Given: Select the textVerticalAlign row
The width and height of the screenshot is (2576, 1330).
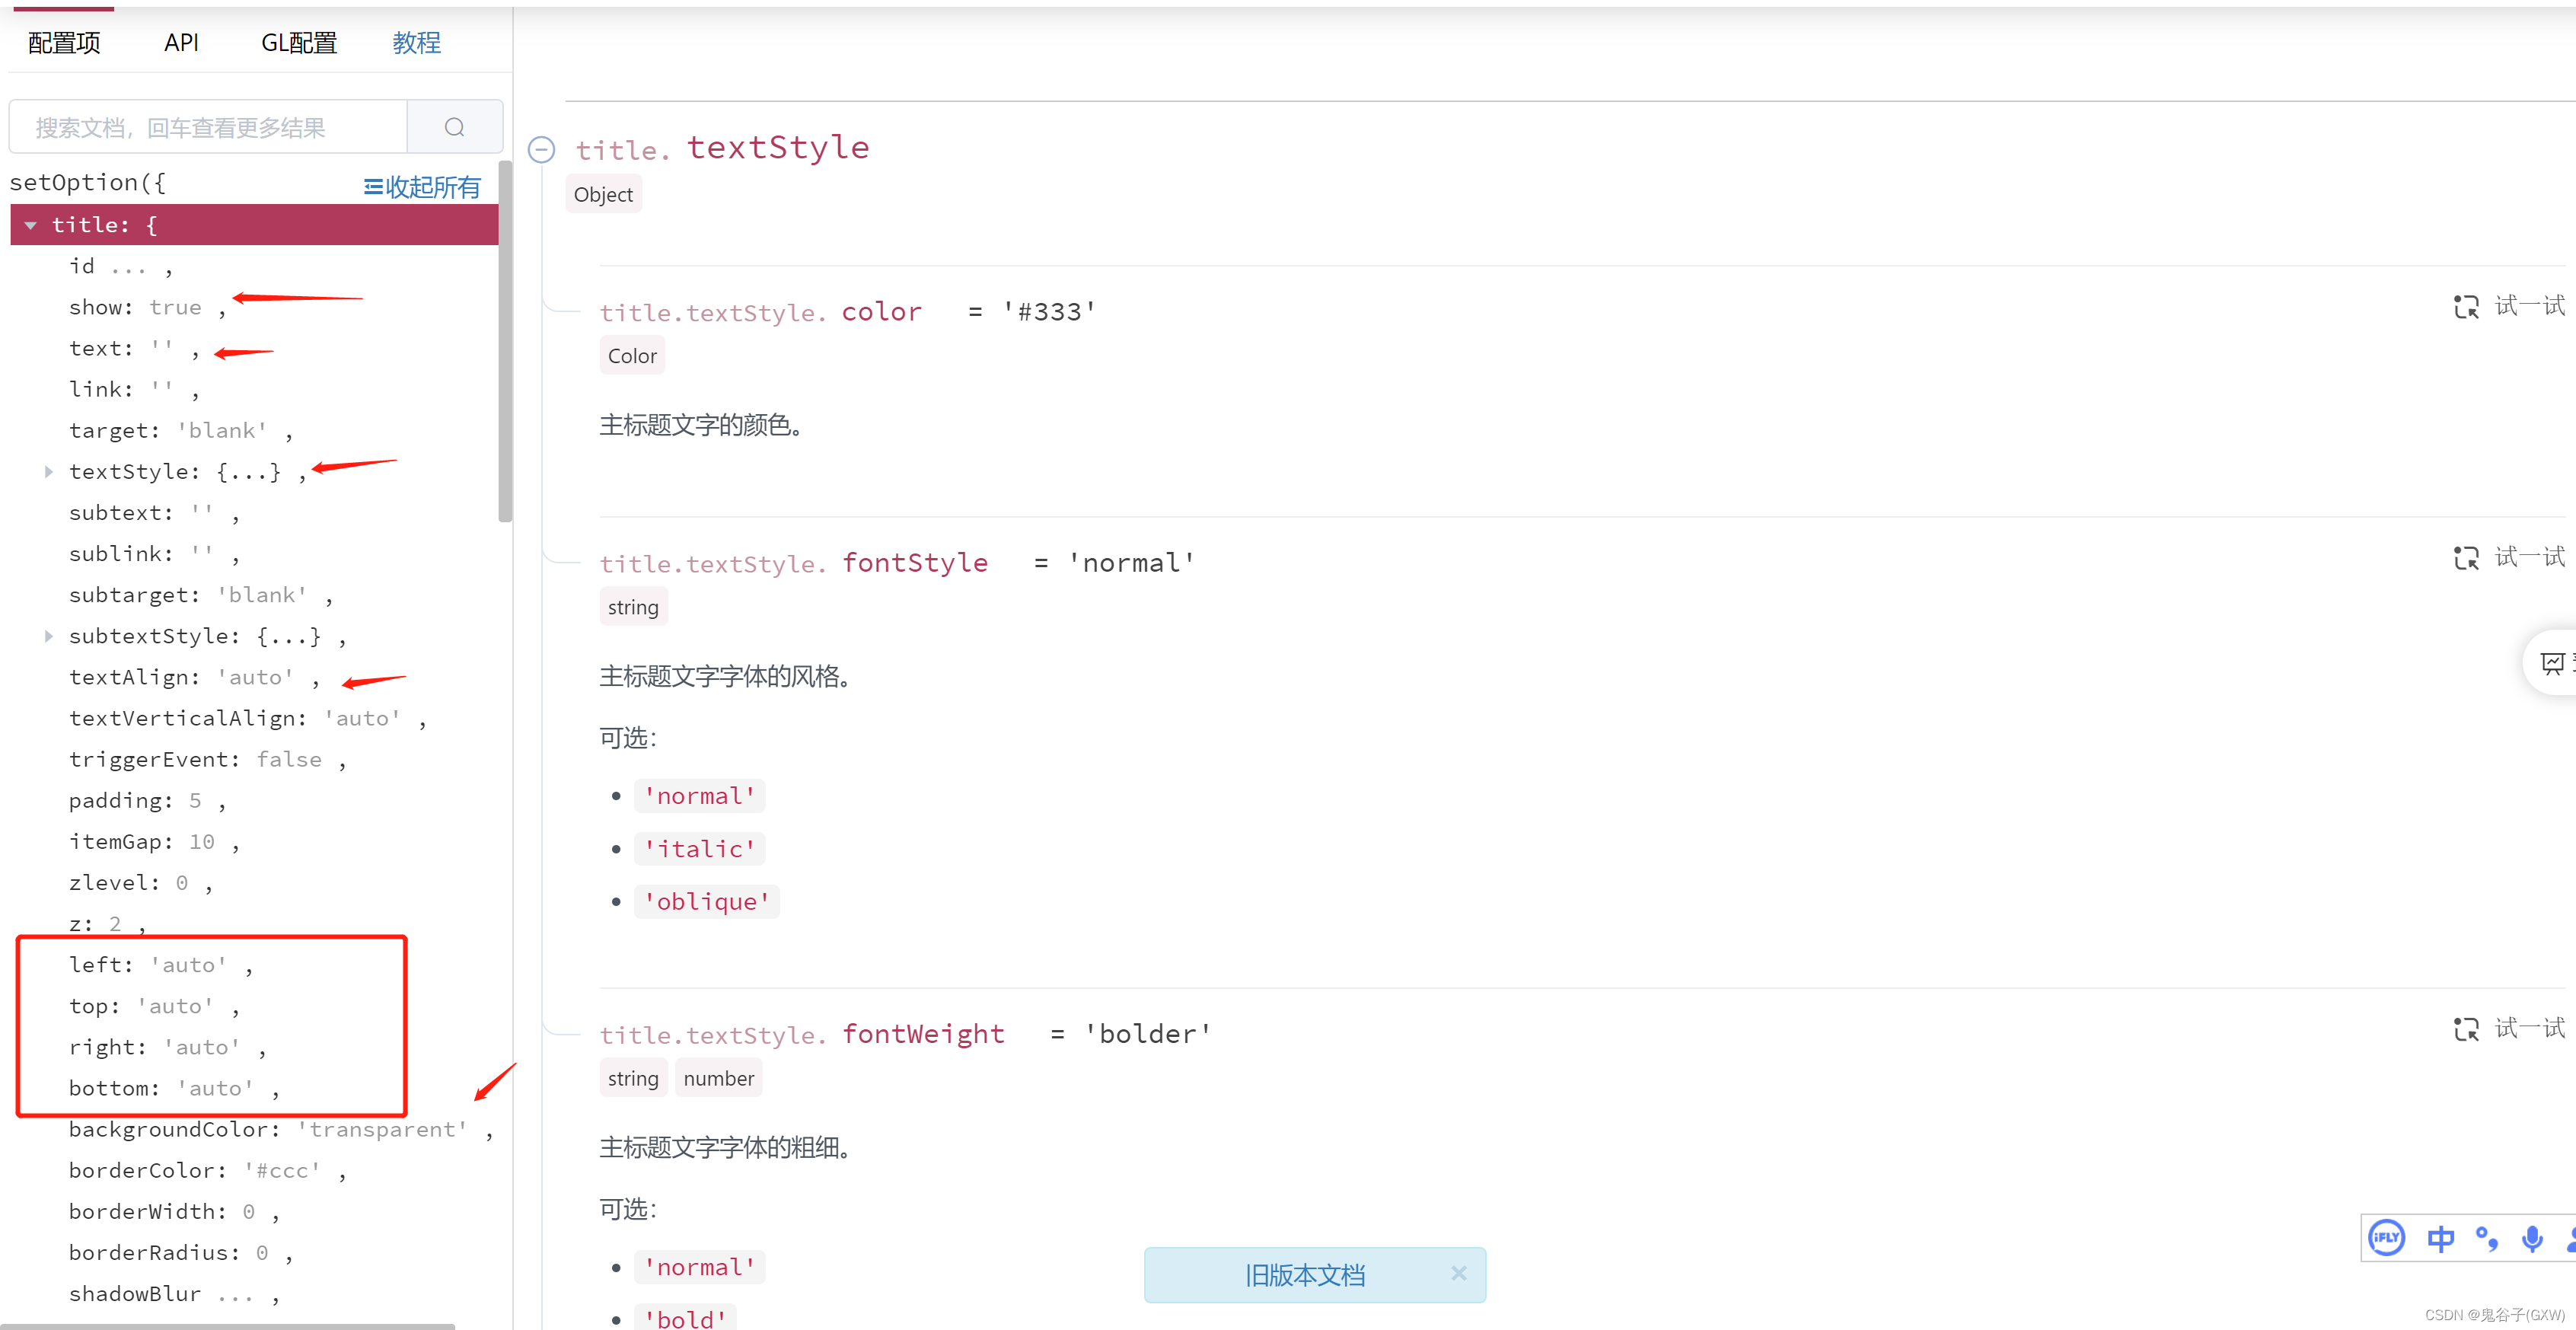Looking at the screenshot, I should tap(254, 718).
